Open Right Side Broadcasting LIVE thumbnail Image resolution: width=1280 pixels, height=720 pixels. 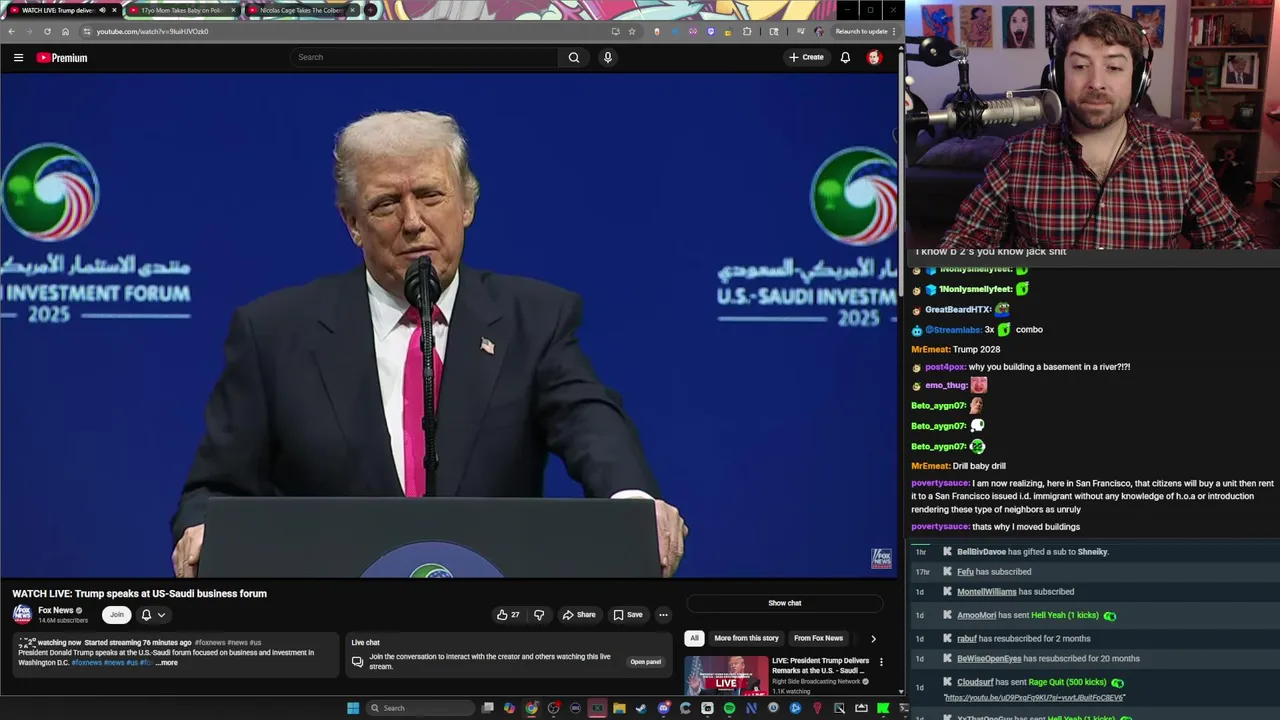coord(727,676)
